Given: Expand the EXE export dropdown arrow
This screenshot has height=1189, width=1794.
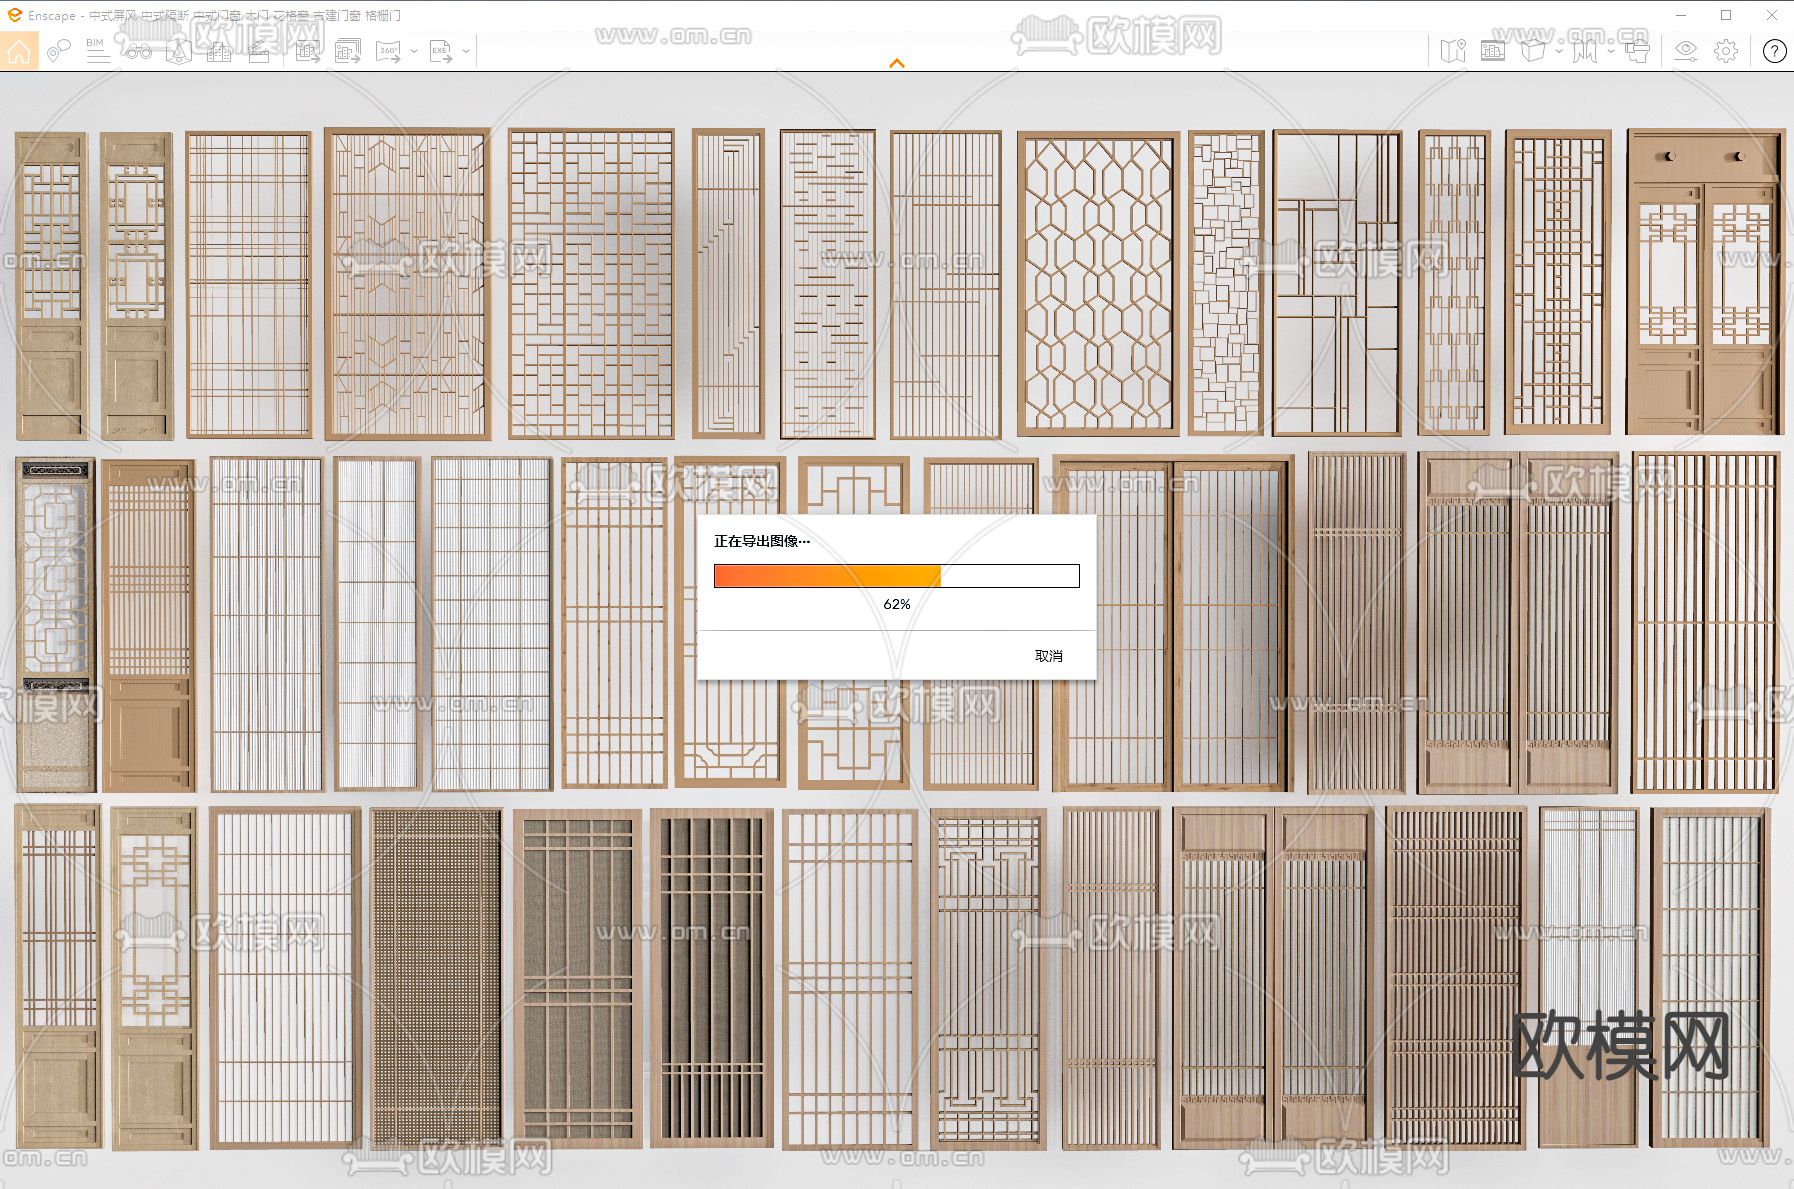Looking at the screenshot, I should (466, 51).
